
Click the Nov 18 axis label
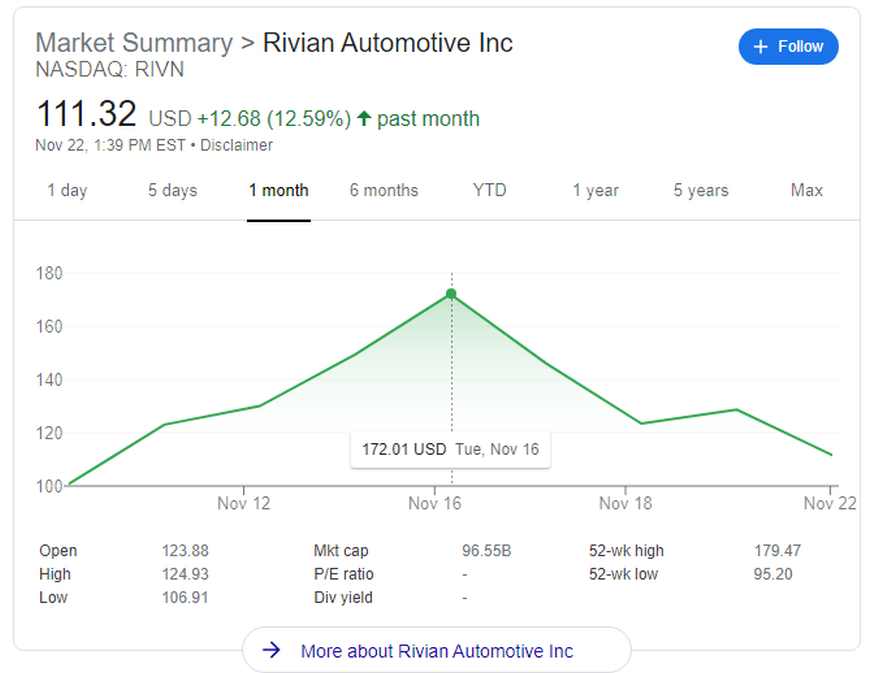click(x=626, y=503)
